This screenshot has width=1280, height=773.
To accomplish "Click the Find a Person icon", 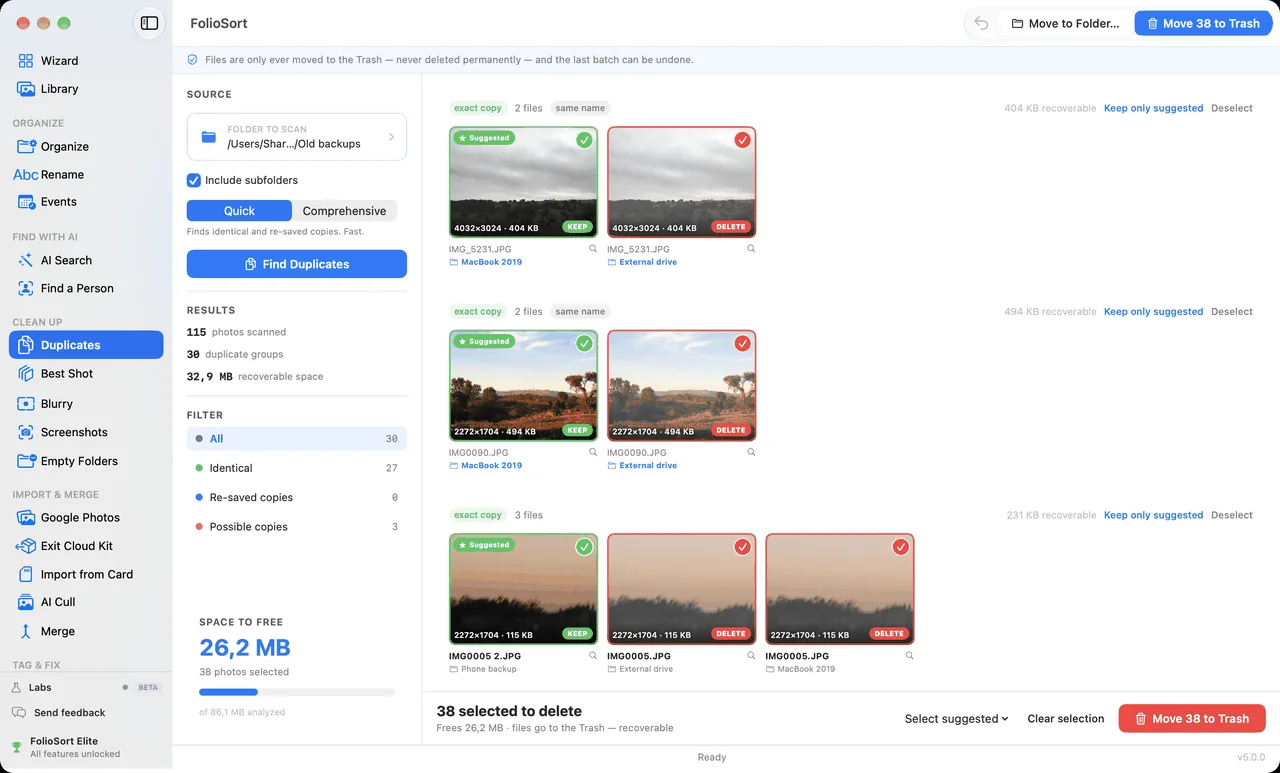I will click(x=26, y=288).
